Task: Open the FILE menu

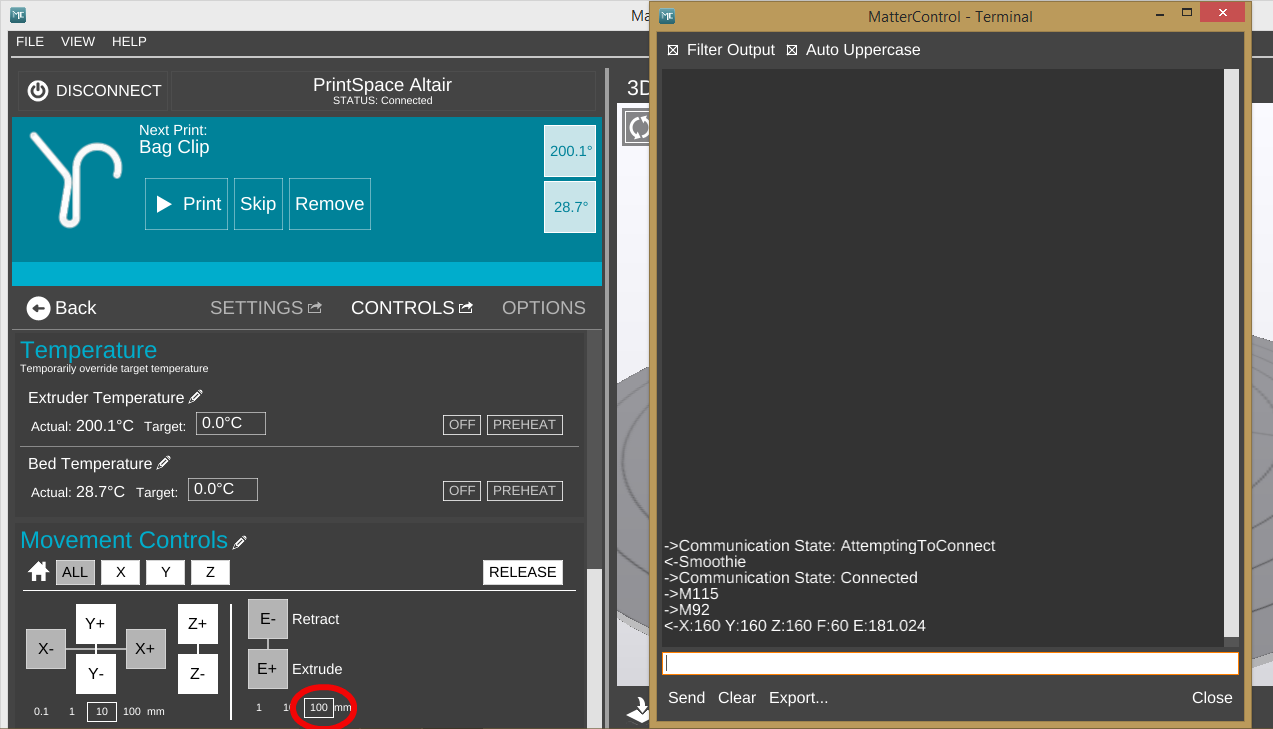Action: pos(30,42)
